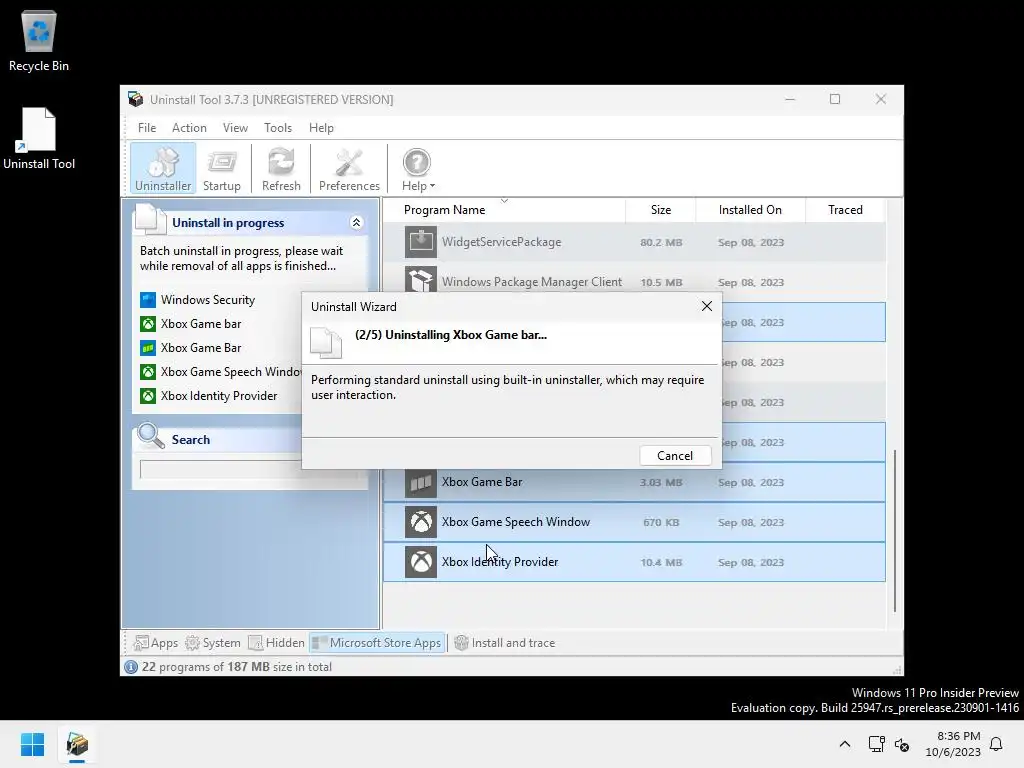The image size is (1024, 768).
Task: Sort by Installed On column header
Action: coord(750,210)
